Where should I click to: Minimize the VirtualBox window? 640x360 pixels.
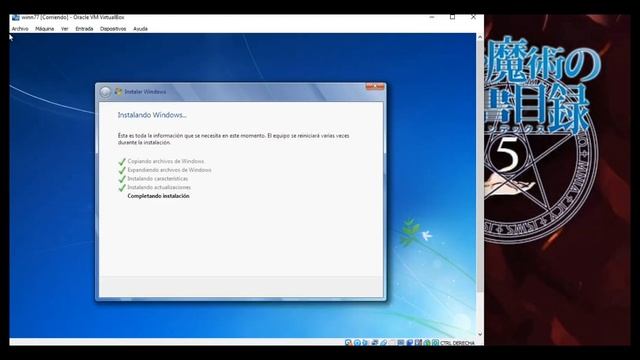(x=432, y=17)
